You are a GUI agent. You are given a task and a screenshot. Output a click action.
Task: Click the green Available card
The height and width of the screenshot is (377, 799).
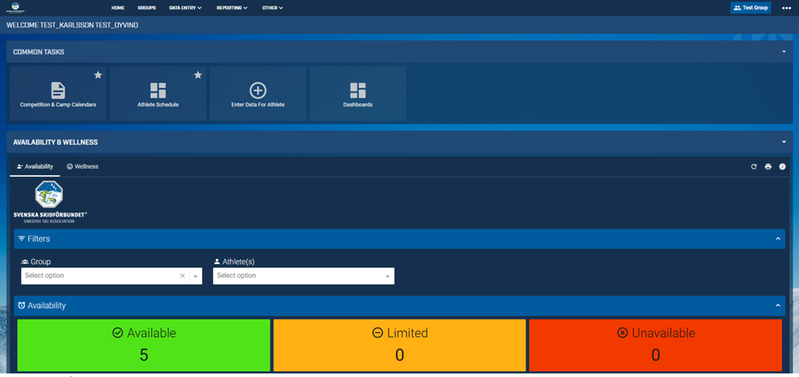tap(144, 345)
